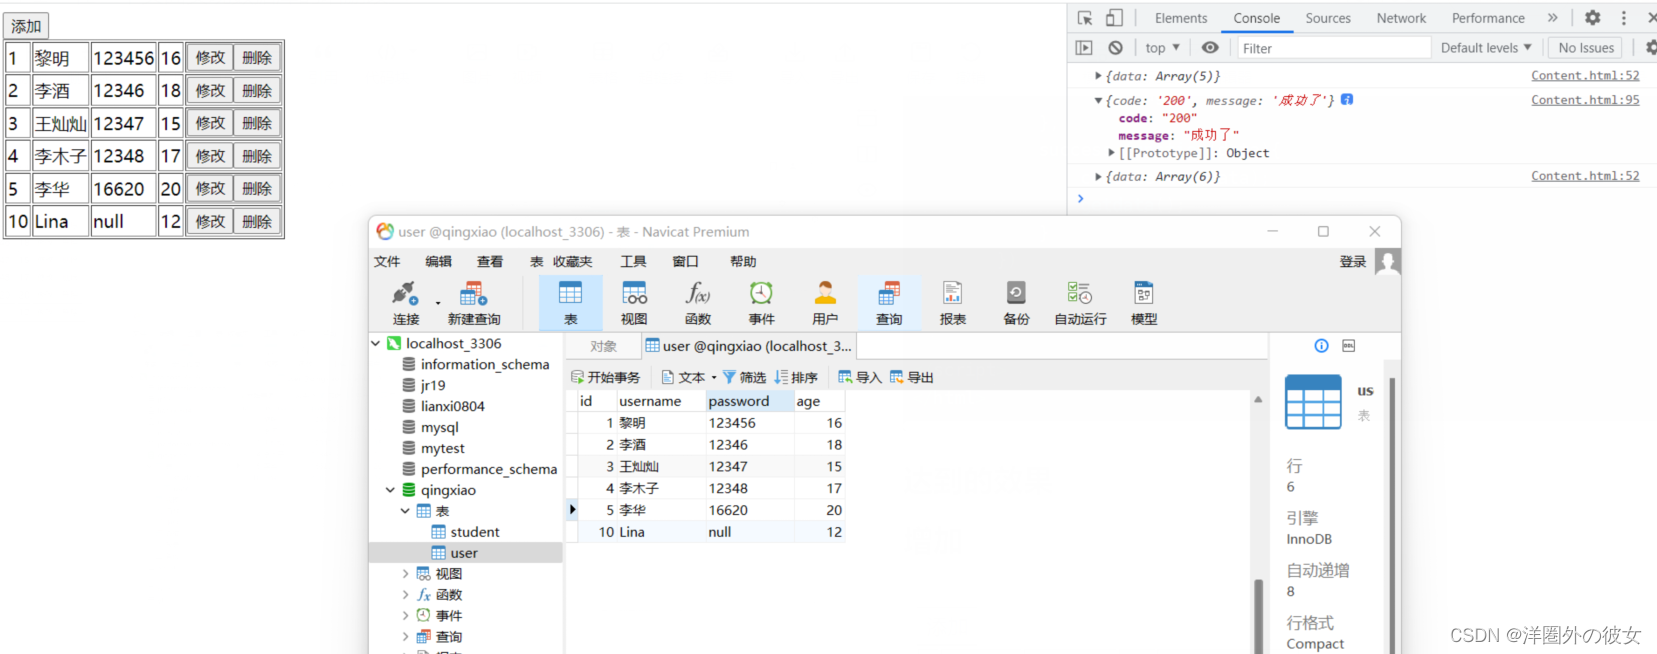Viewport: 1657px width, 654px height.
Task: Click the No Issues button in DevTools
Action: point(1586,48)
